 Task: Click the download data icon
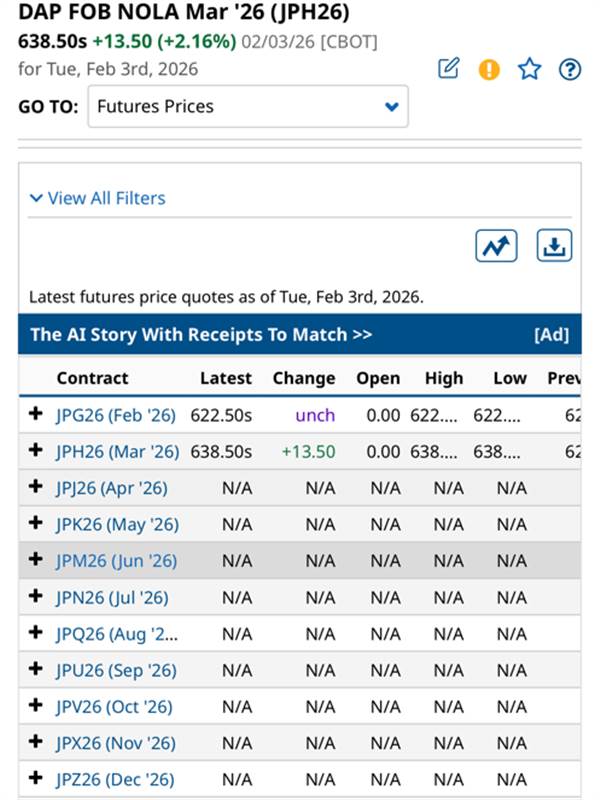(x=554, y=246)
